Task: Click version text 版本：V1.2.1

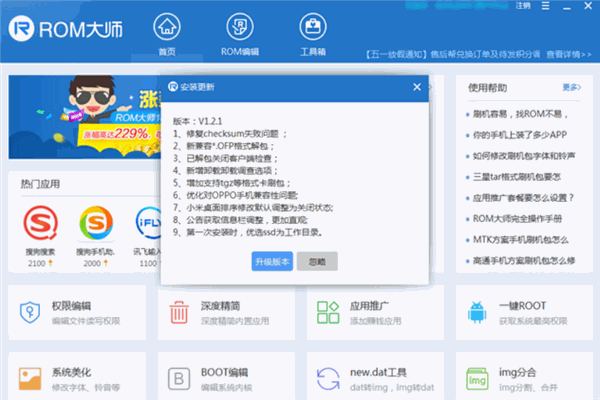Action: click(197, 121)
